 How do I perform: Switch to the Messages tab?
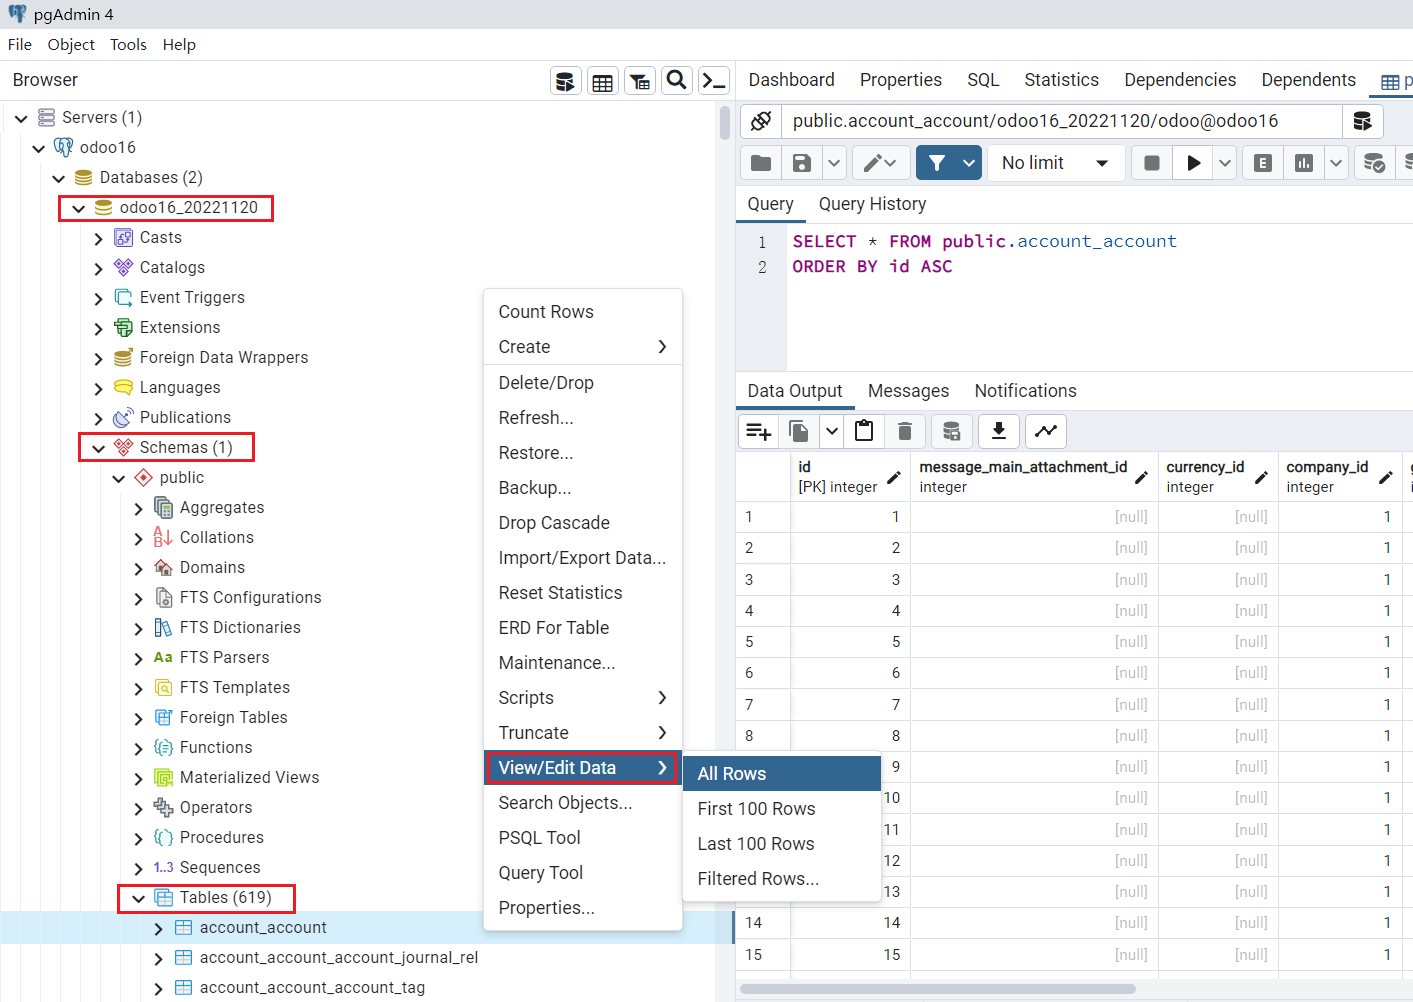908,391
